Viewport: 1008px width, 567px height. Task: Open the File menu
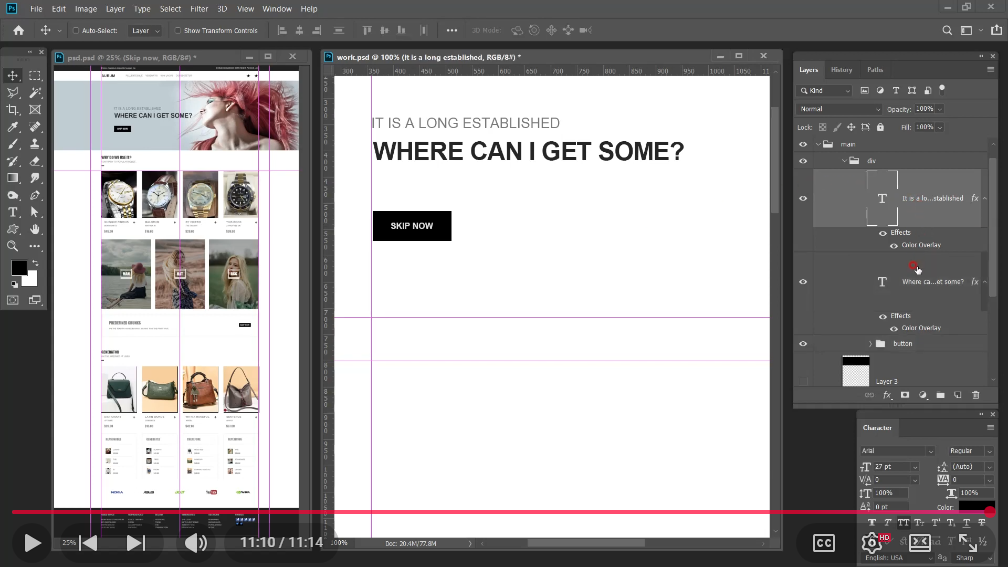coord(36,9)
